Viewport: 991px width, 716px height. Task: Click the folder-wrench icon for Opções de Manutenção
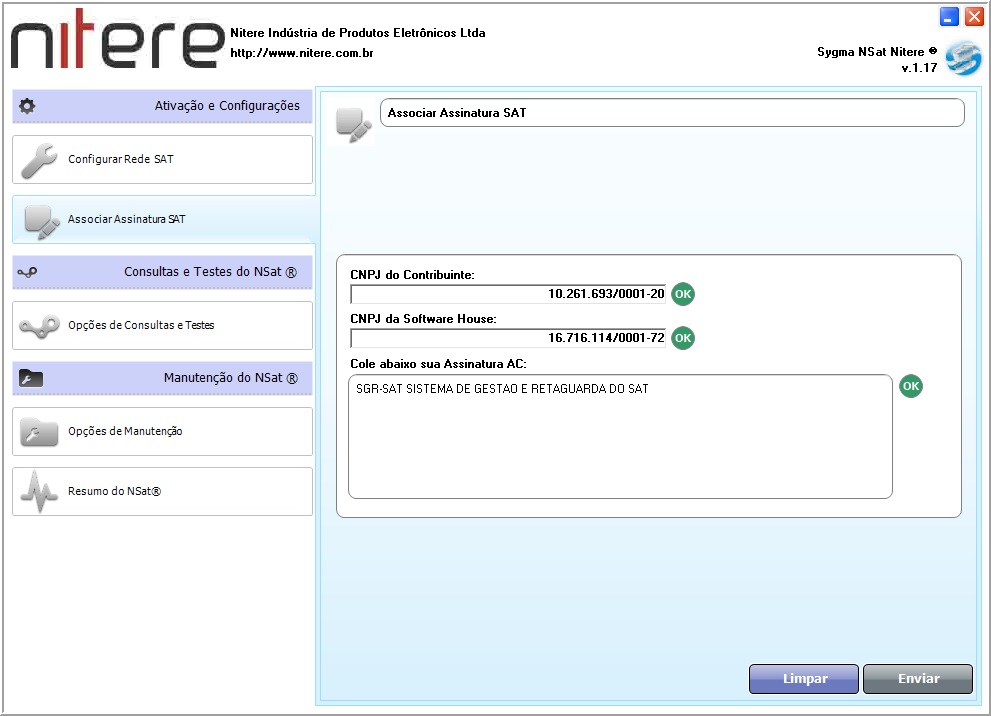click(39, 432)
